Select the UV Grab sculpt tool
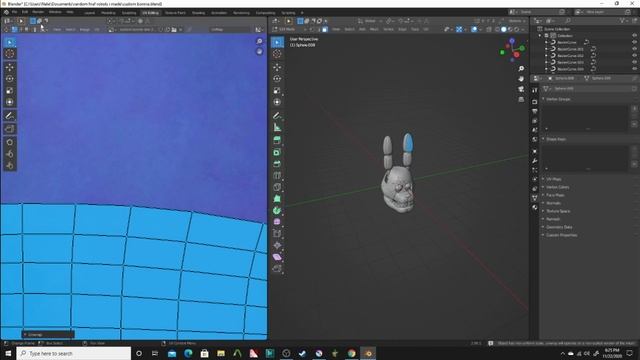Screen dimensions: 640x360 click(10, 142)
